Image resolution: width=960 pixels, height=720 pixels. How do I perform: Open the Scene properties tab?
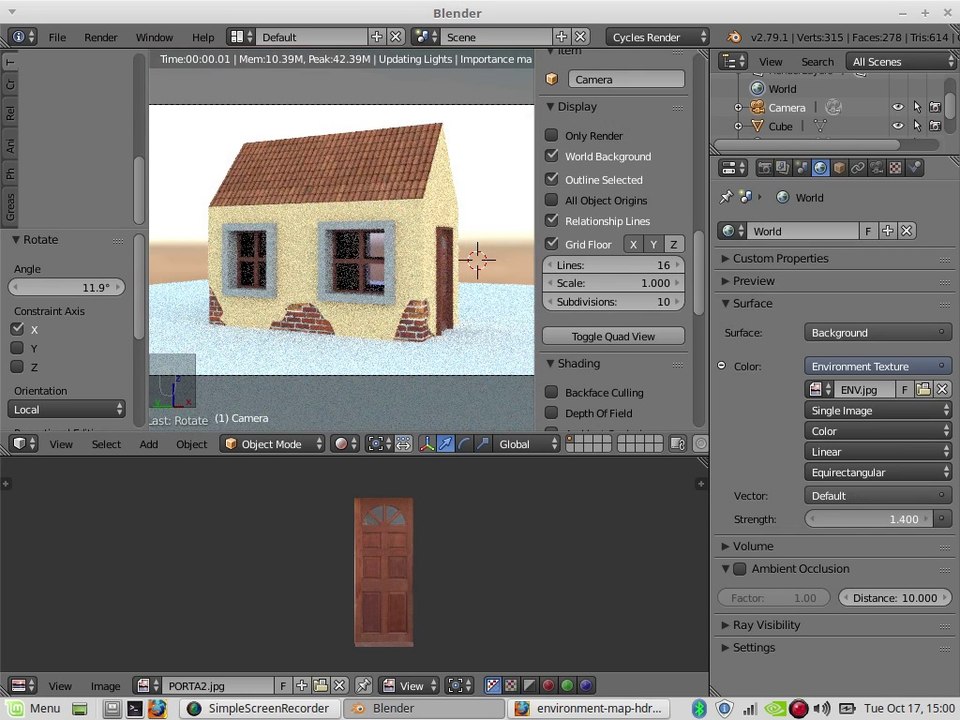tap(801, 168)
